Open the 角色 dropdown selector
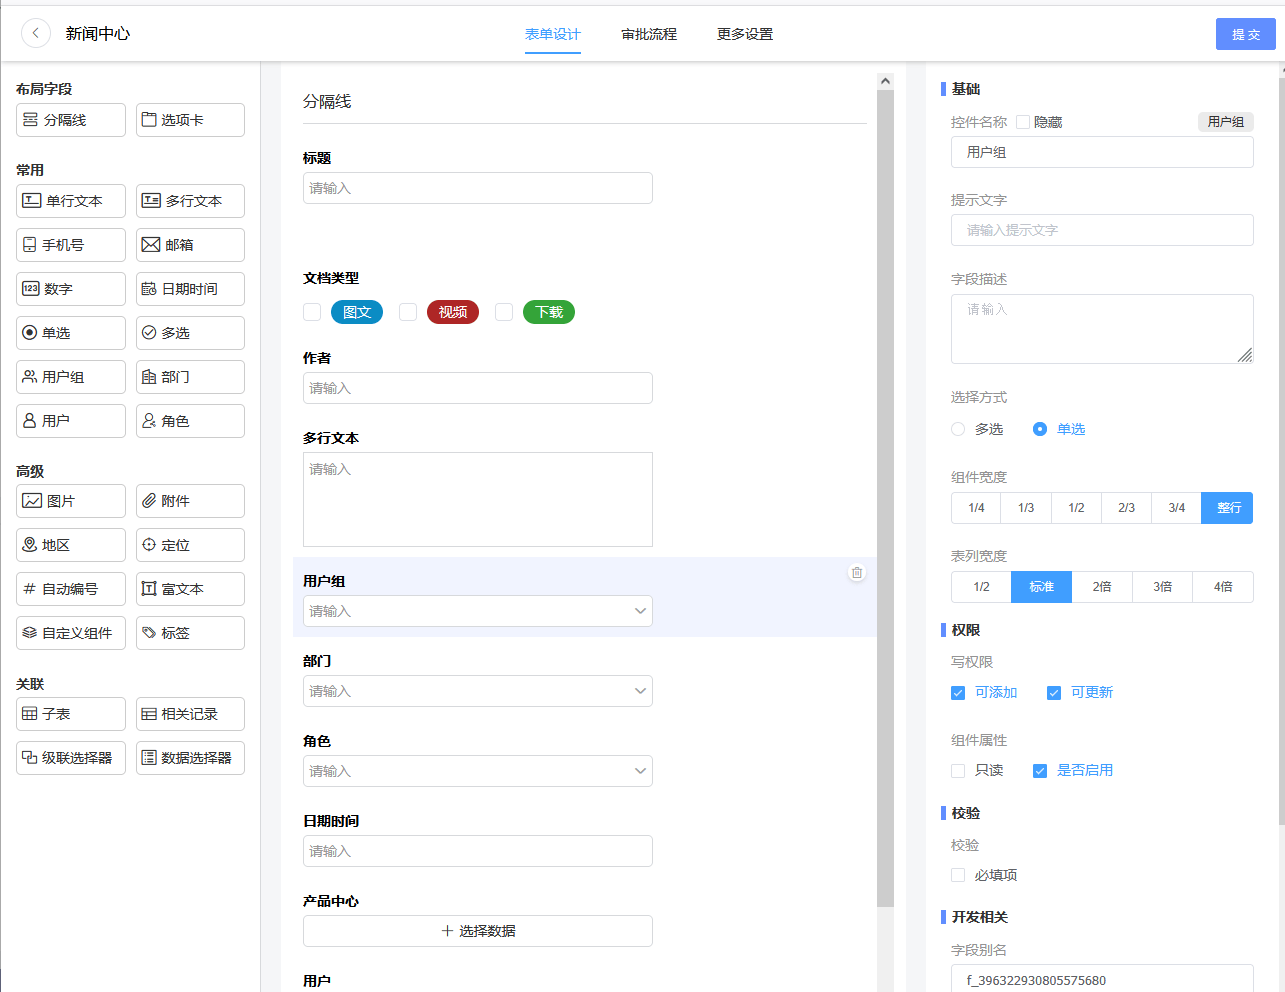This screenshot has width=1285, height=992. coord(477,771)
